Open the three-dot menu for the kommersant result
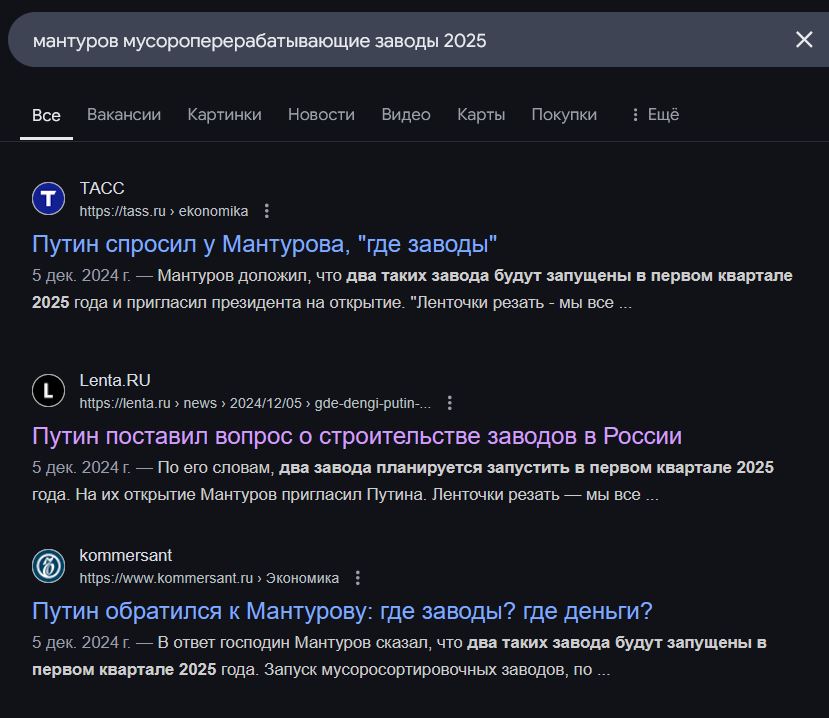Viewport: 829px width, 718px height. (x=357, y=578)
